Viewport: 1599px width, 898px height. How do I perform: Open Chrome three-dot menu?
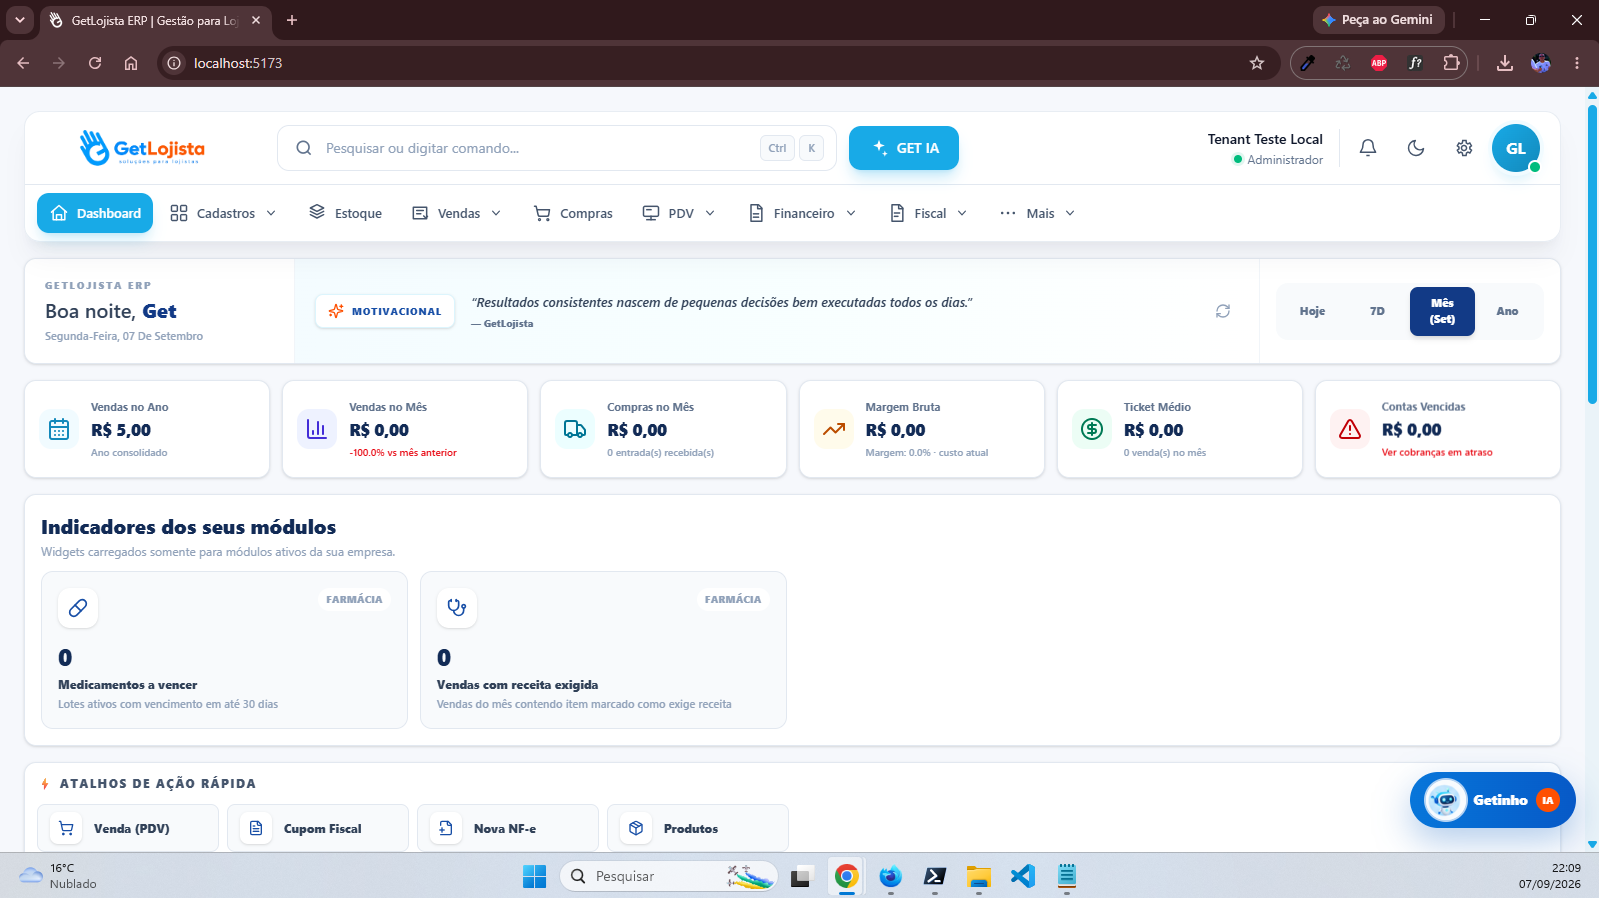click(1577, 63)
